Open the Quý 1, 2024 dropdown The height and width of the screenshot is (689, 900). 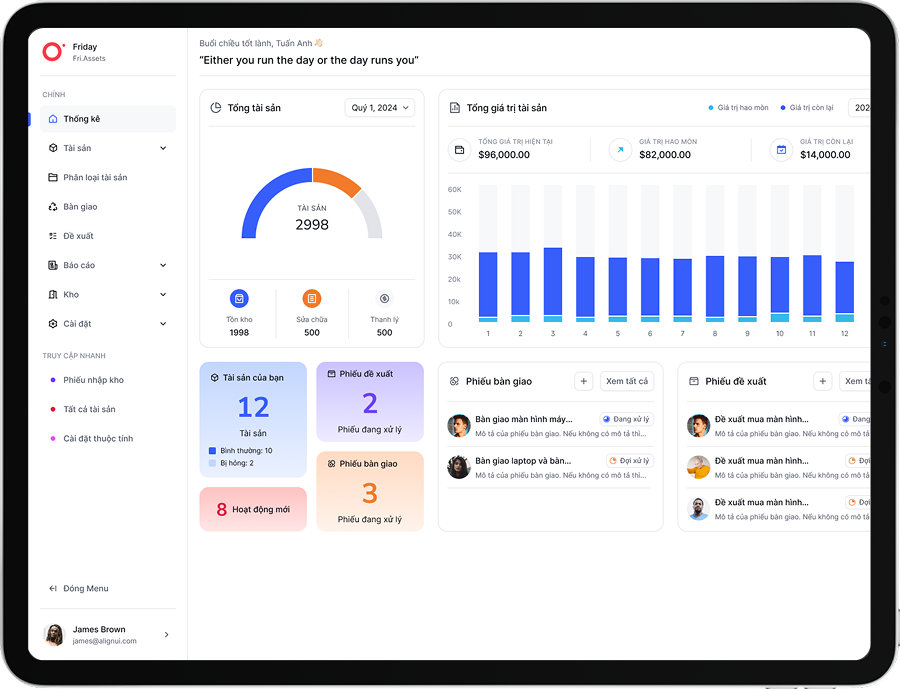point(379,108)
